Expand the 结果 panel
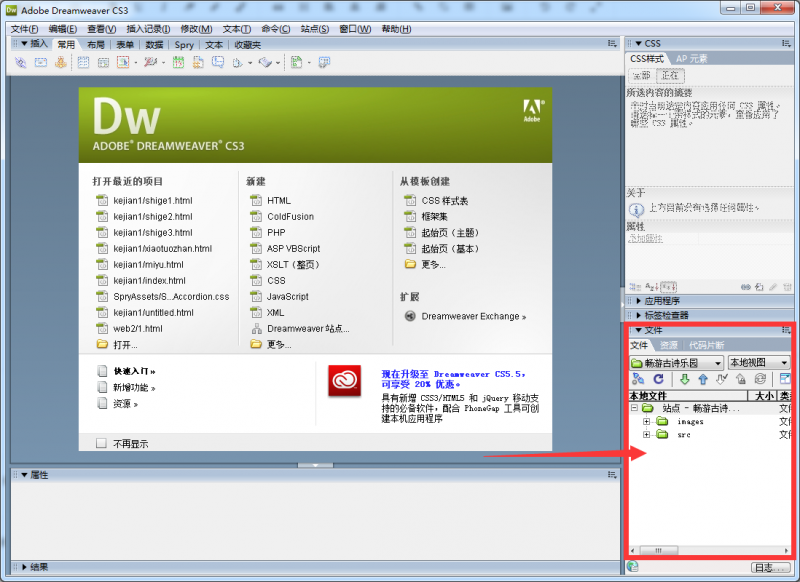This screenshot has width=800, height=582. point(24,567)
